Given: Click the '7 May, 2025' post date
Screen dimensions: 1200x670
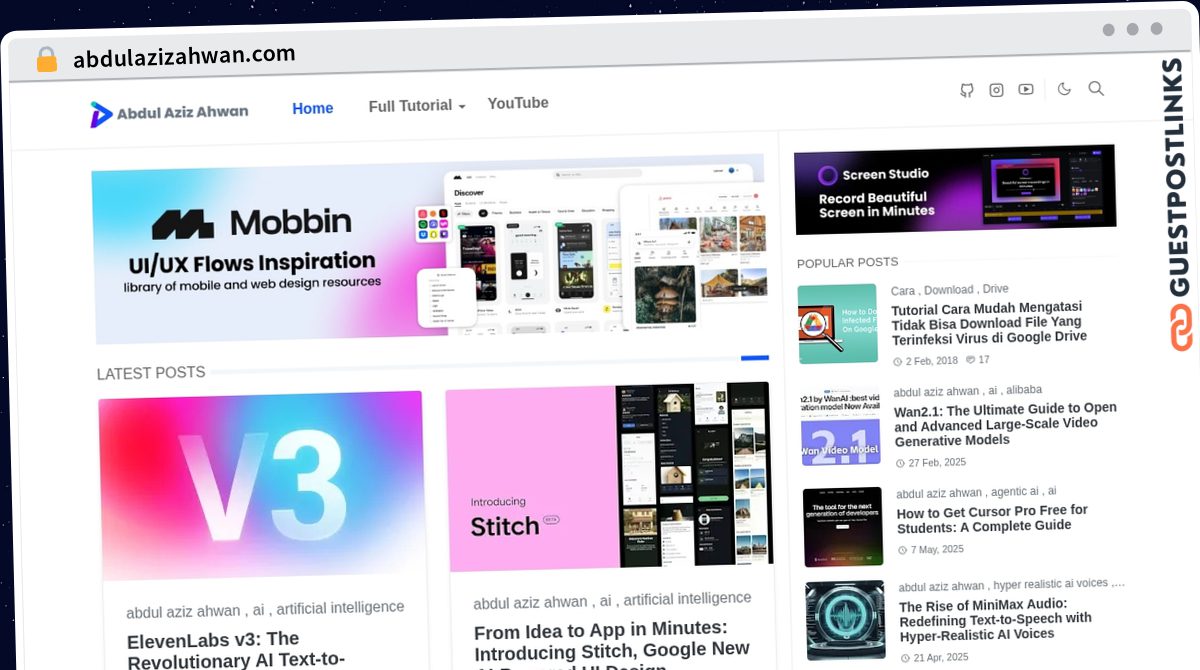Looking at the screenshot, I should click(x=931, y=550).
